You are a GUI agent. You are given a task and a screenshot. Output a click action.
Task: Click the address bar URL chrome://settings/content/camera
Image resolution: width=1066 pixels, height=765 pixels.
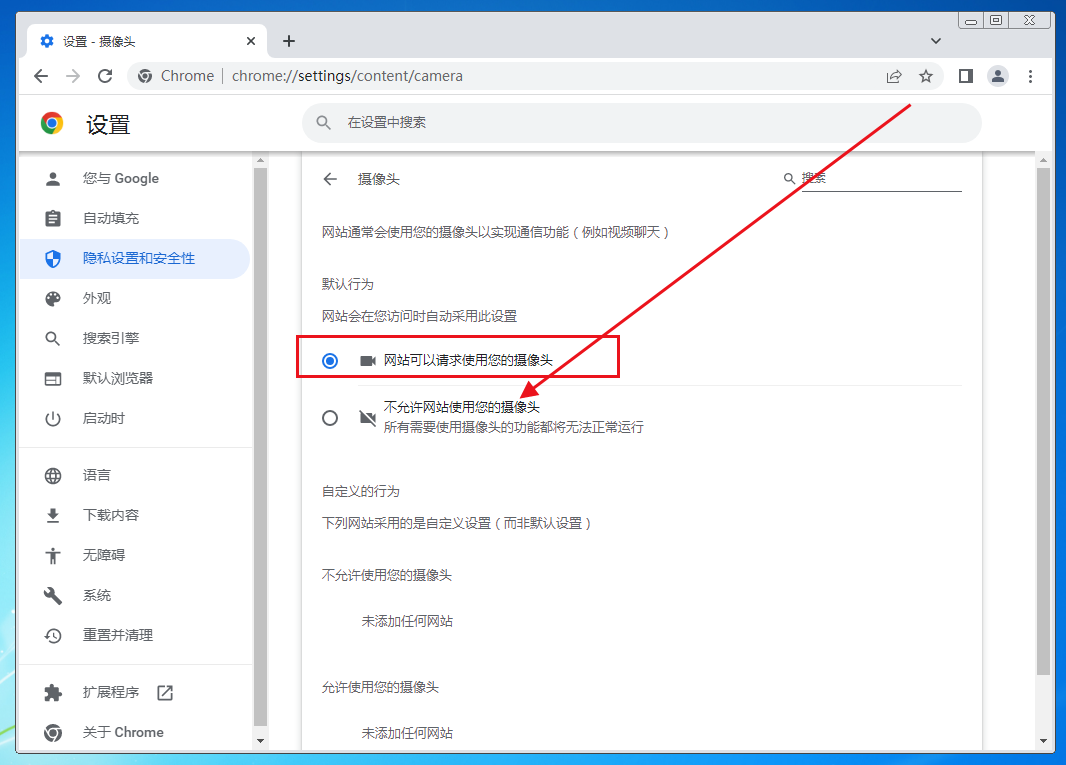coord(347,76)
